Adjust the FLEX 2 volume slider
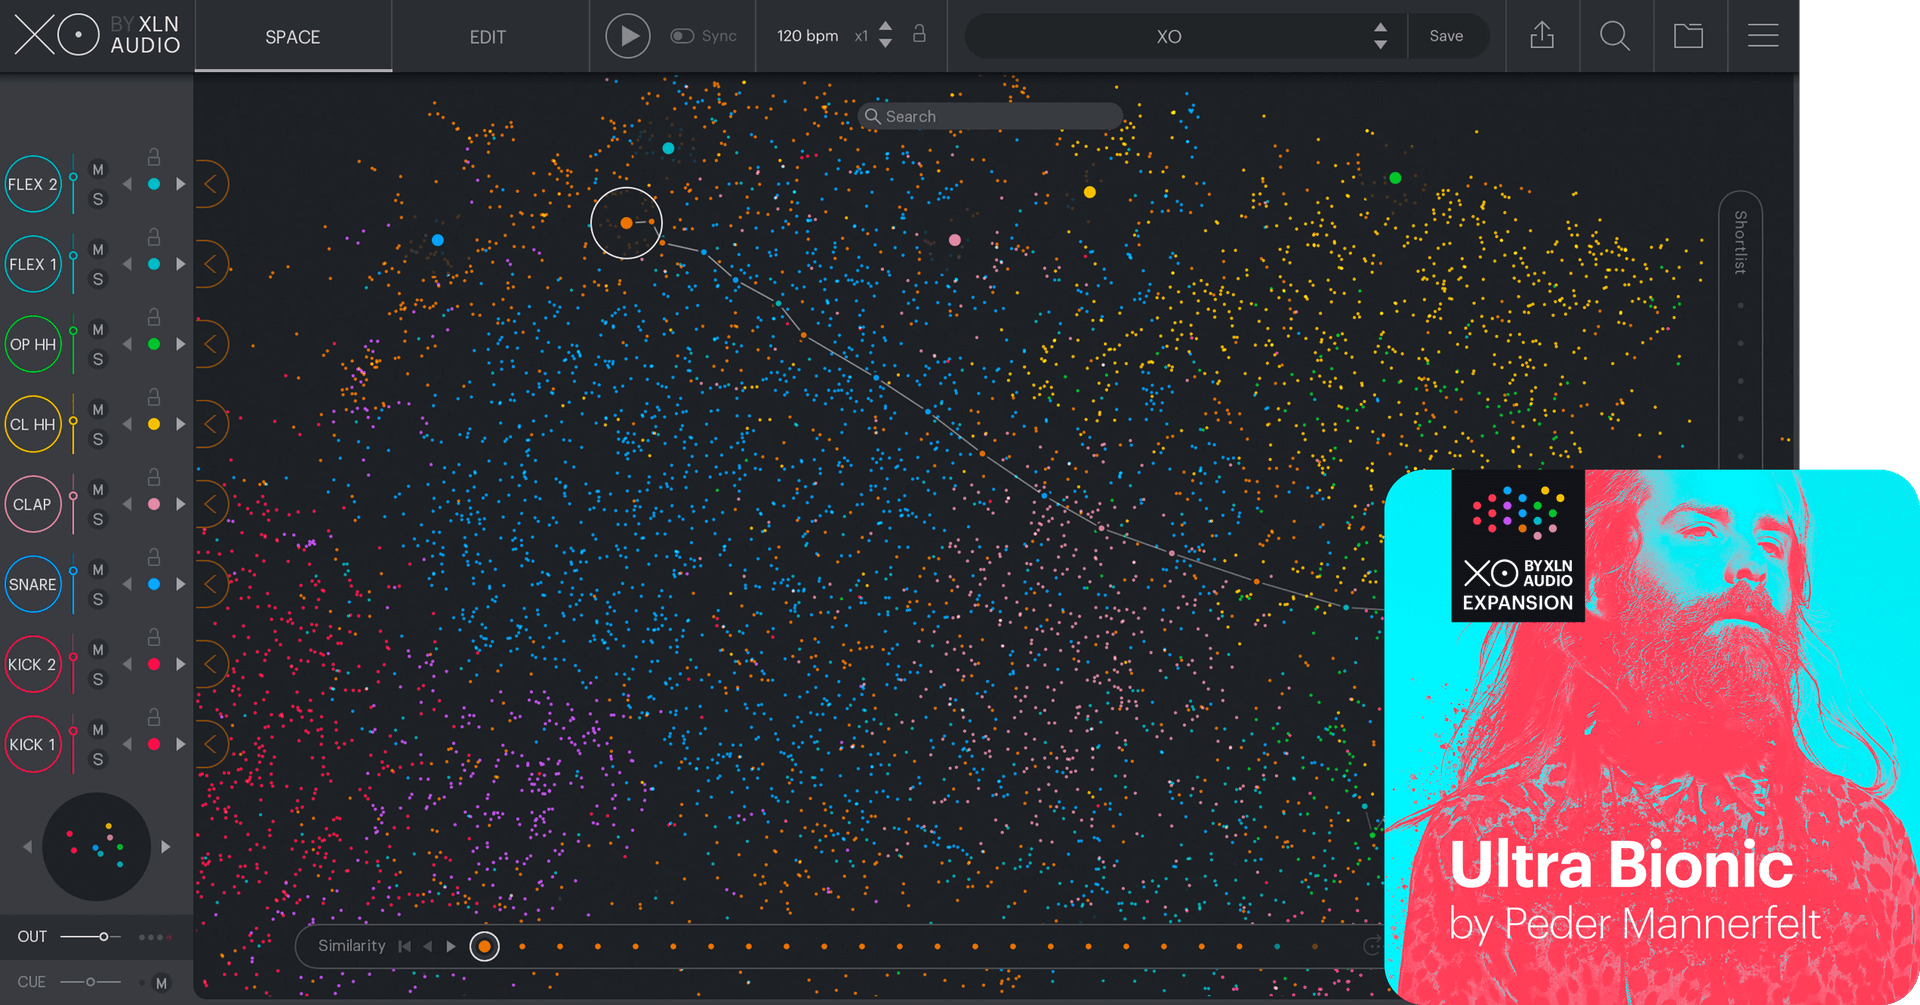1920x1005 pixels. 73,183
